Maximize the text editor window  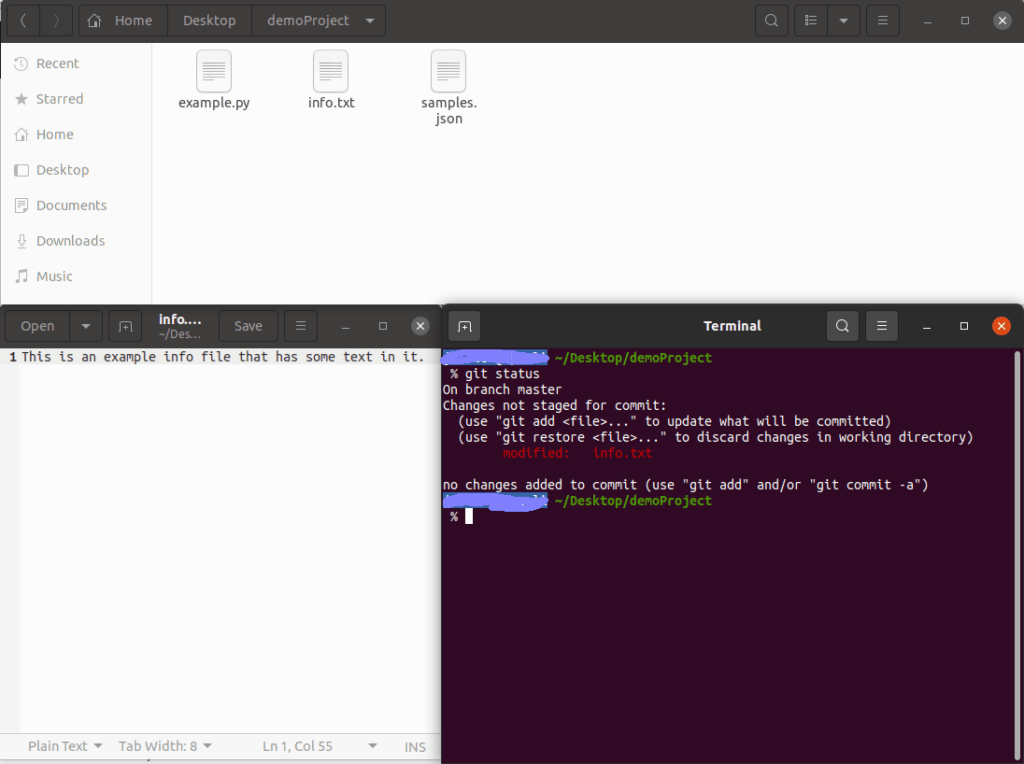[383, 326]
